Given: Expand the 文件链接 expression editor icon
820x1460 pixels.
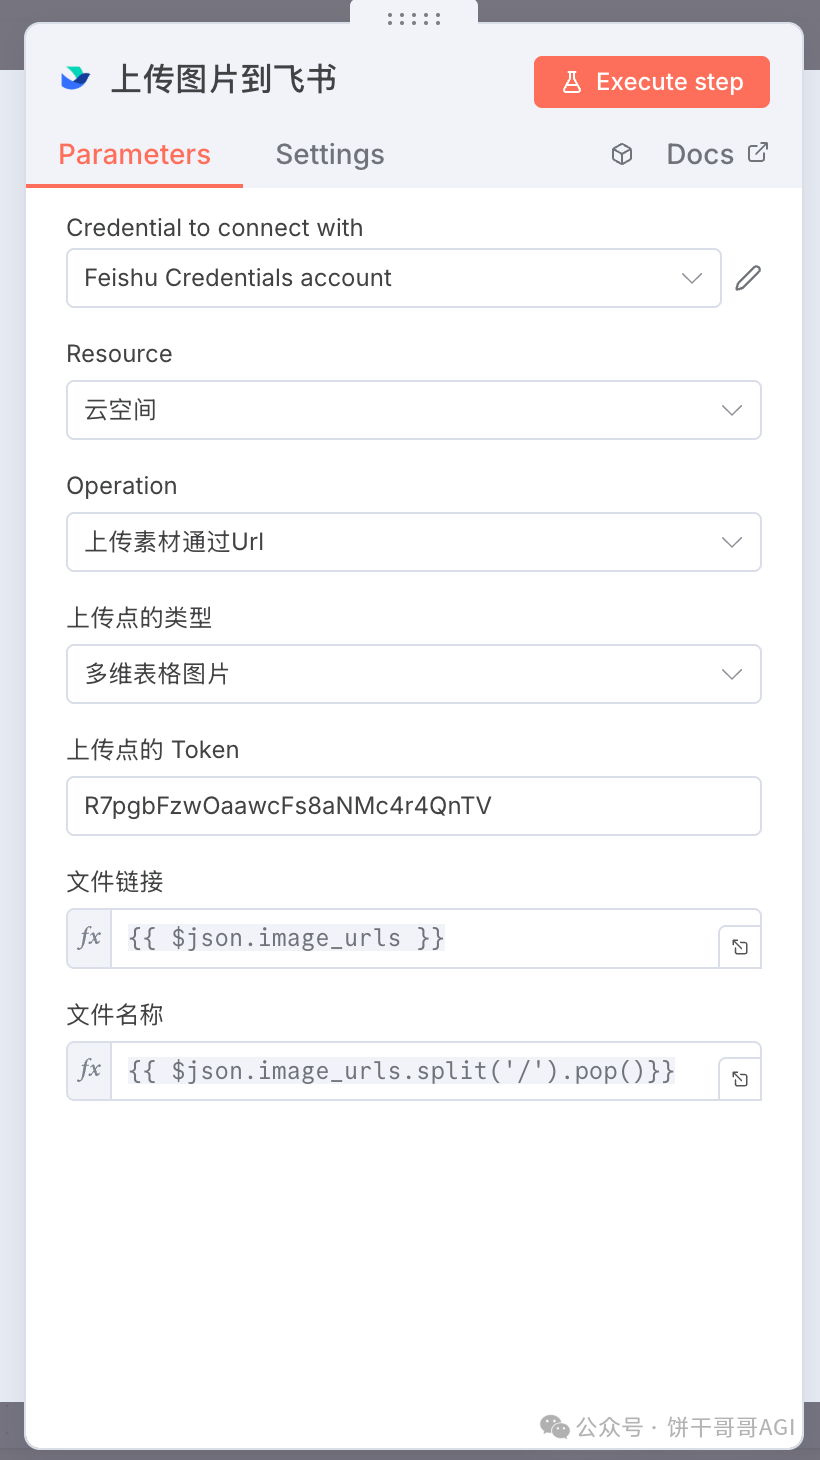Looking at the screenshot, I should (x=740, y=947).
